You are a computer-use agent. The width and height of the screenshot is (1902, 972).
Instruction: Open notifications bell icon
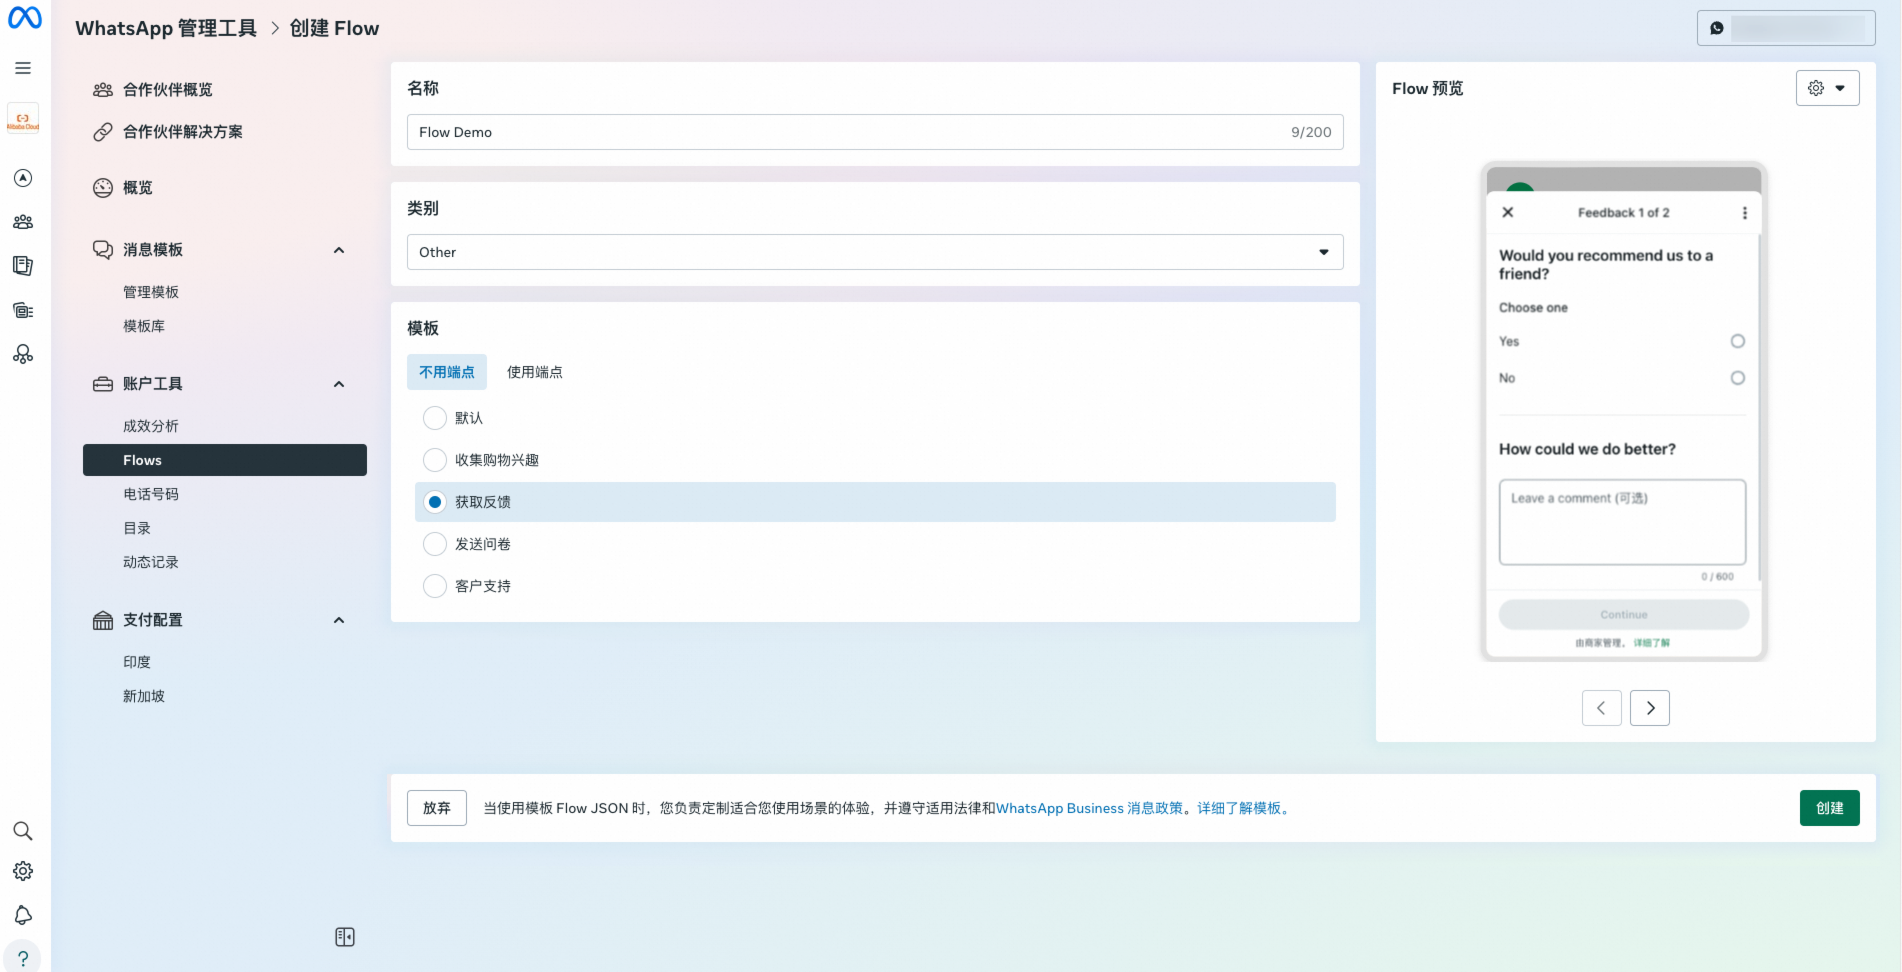pyautogui.click(x=23, y=915)
